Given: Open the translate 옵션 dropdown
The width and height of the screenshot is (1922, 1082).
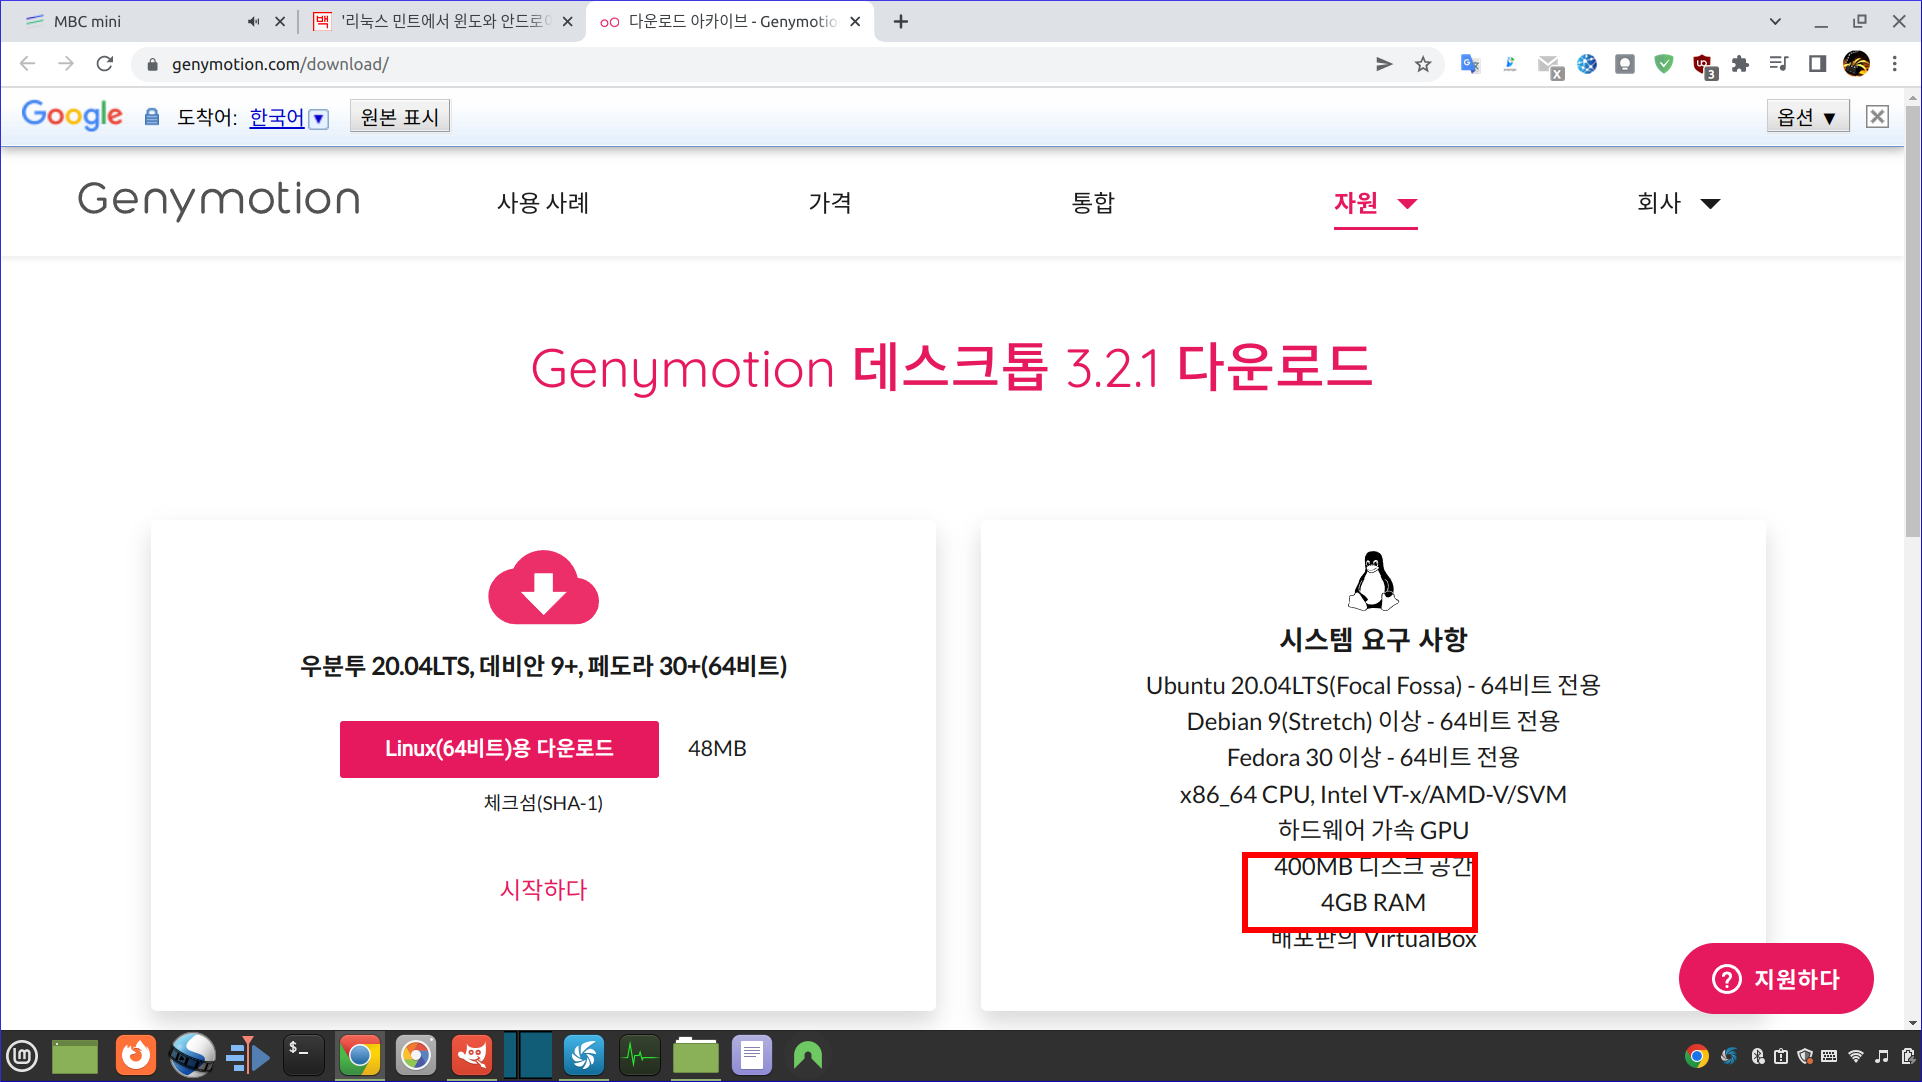Looking at the screenshot, I should [1806, 117].
